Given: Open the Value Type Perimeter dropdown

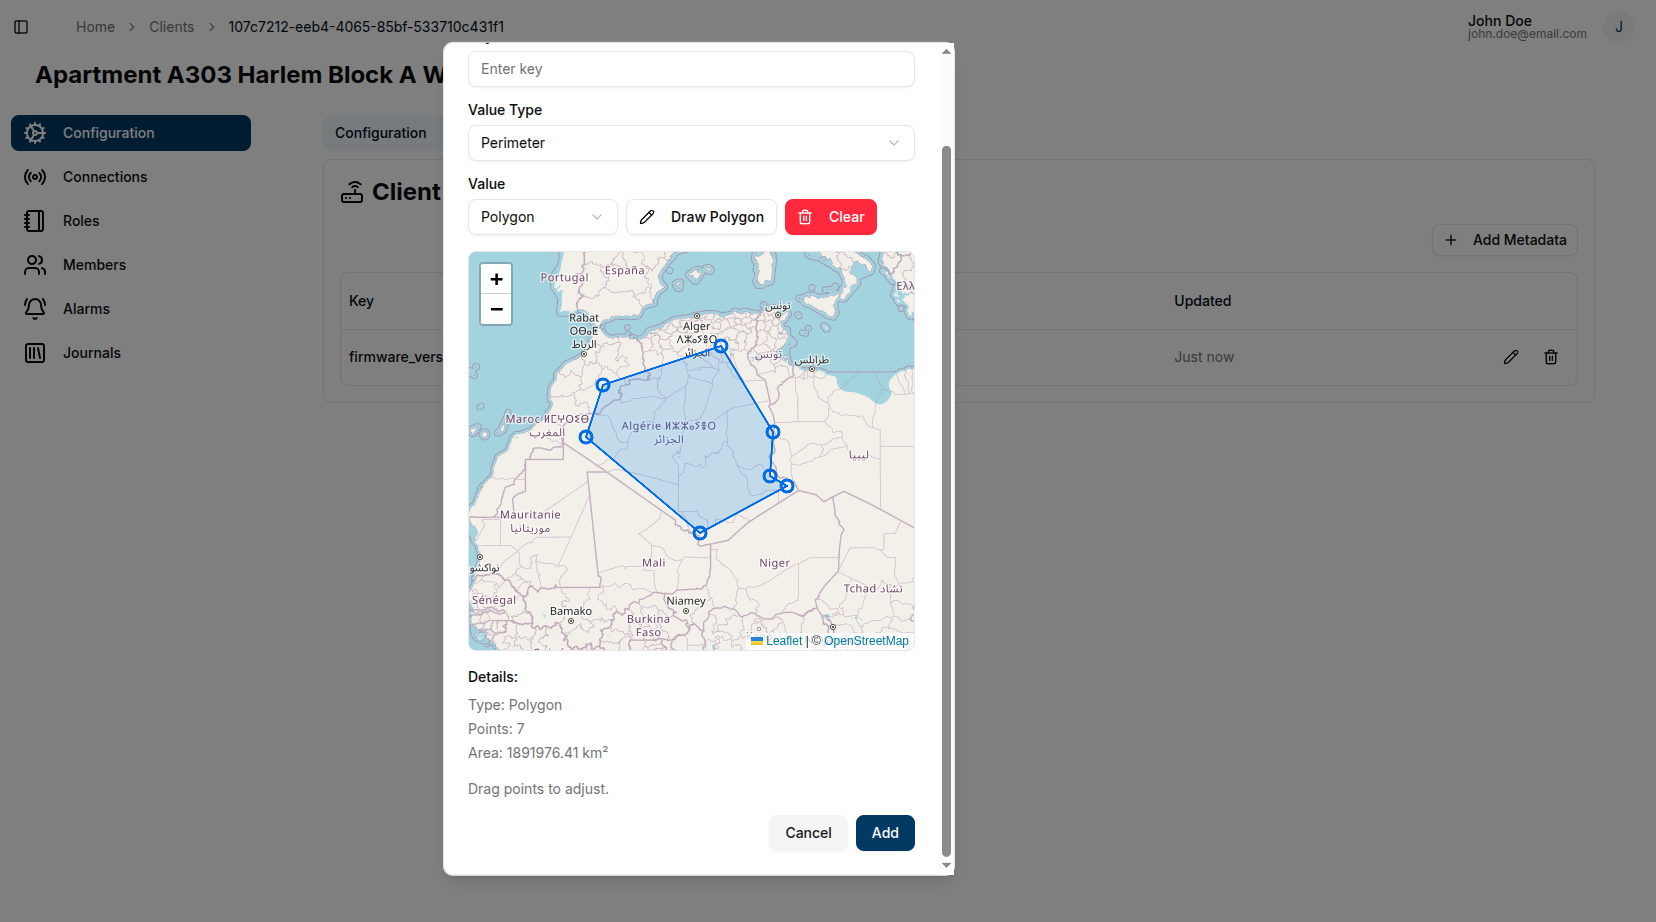Looking at the screenshot, I should (x=691, y=143).
